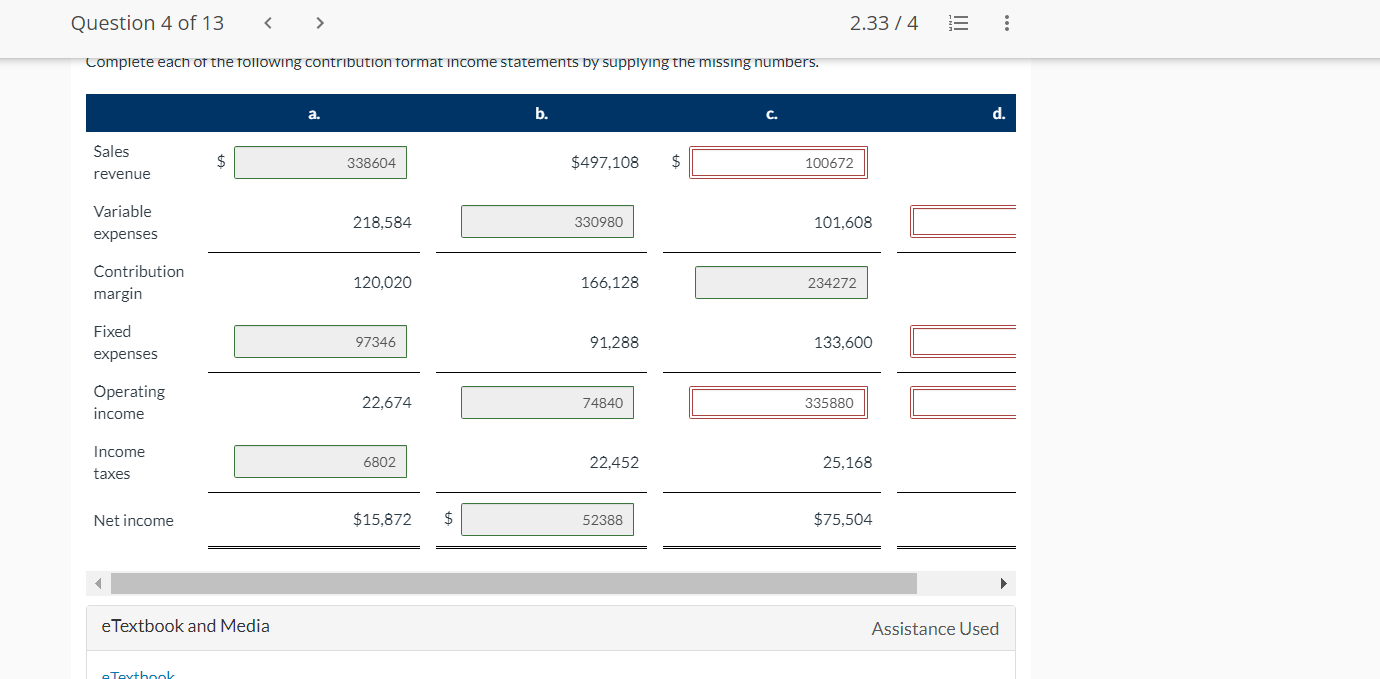This screenshot has width=1380, height=679.
Task: Click the value 218,584 in column a
Action: (382, 222)
